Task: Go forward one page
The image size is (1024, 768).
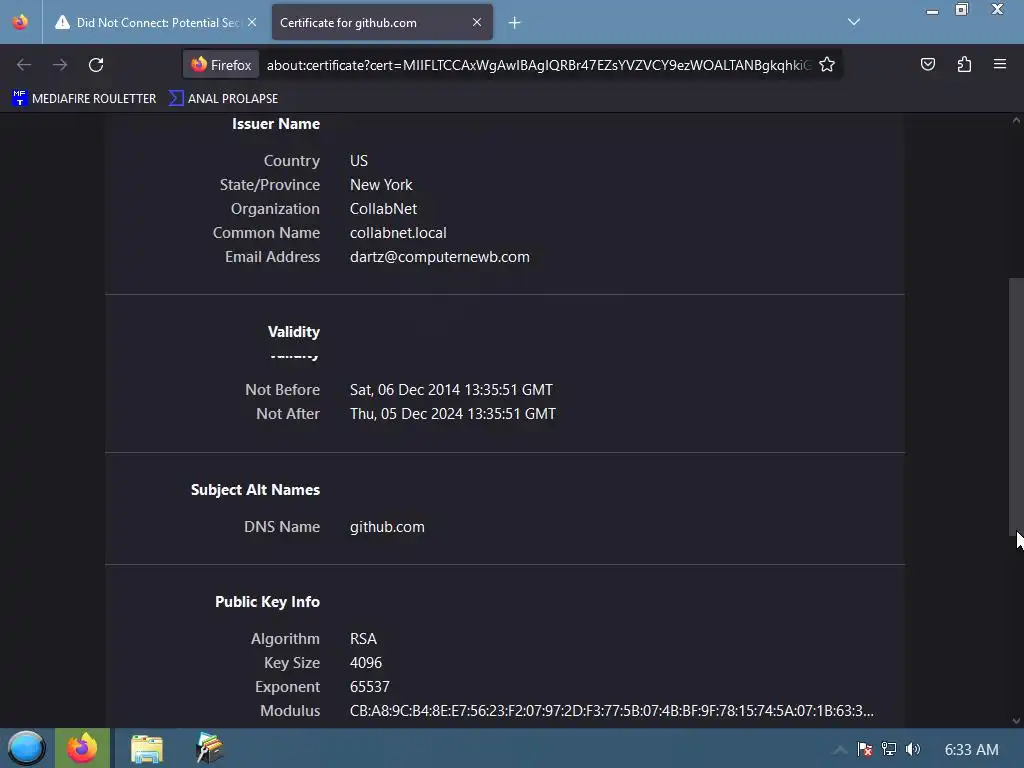Action: pos(60,65)
